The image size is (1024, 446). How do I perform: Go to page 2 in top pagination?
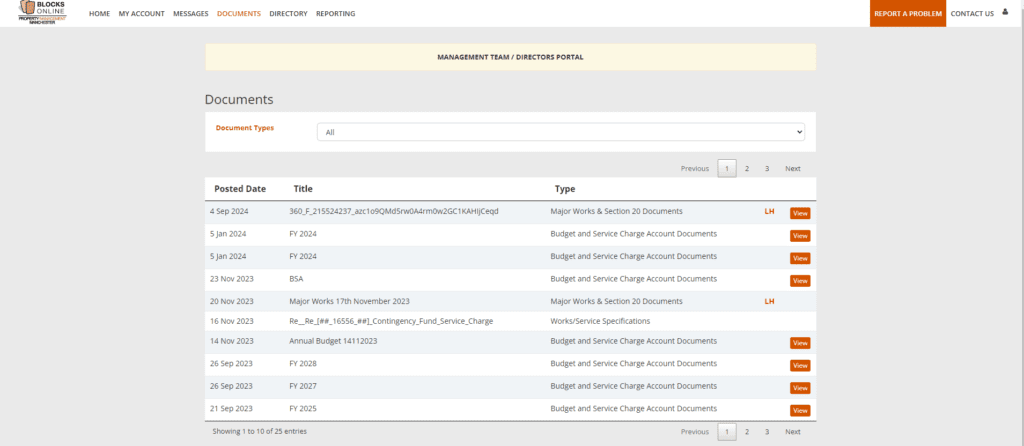[x=747, y=169]
